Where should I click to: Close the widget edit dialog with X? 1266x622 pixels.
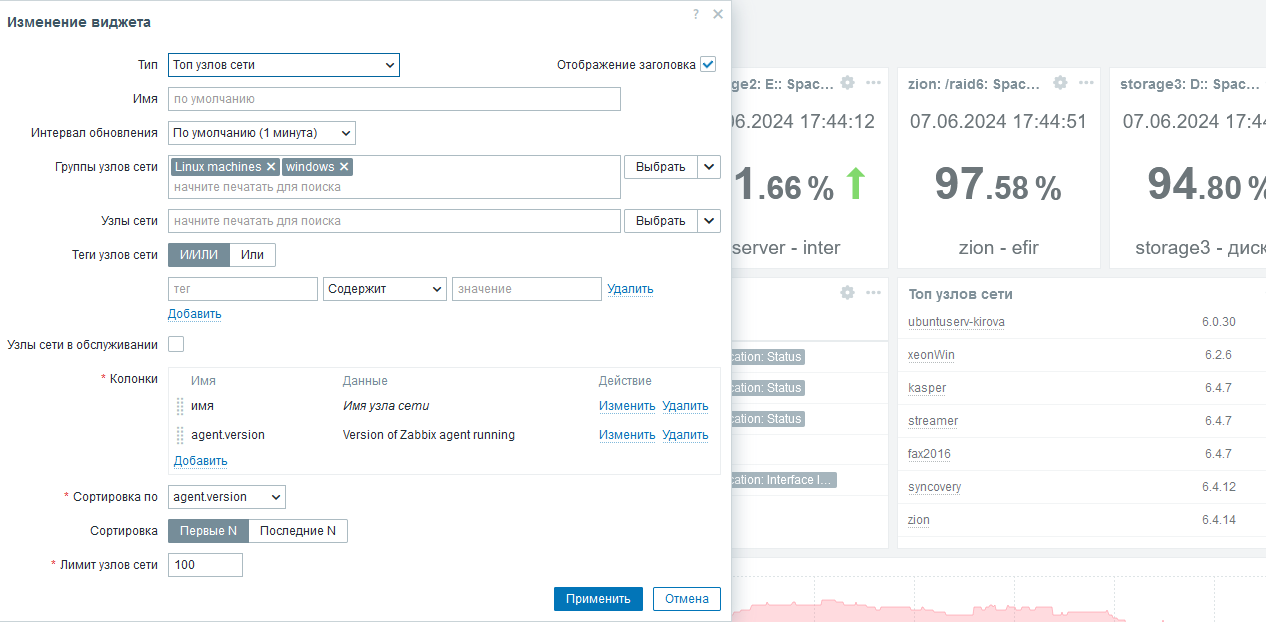(718, 14)
